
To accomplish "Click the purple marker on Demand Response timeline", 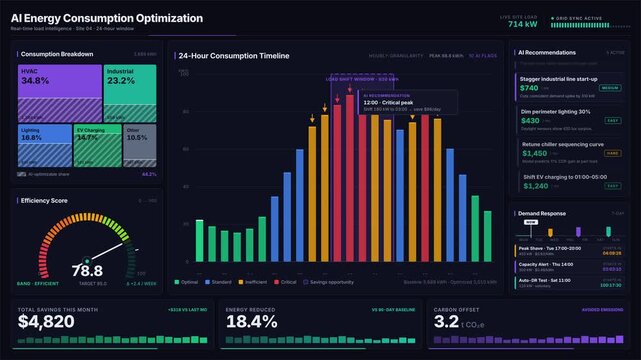I will point(578,232).
